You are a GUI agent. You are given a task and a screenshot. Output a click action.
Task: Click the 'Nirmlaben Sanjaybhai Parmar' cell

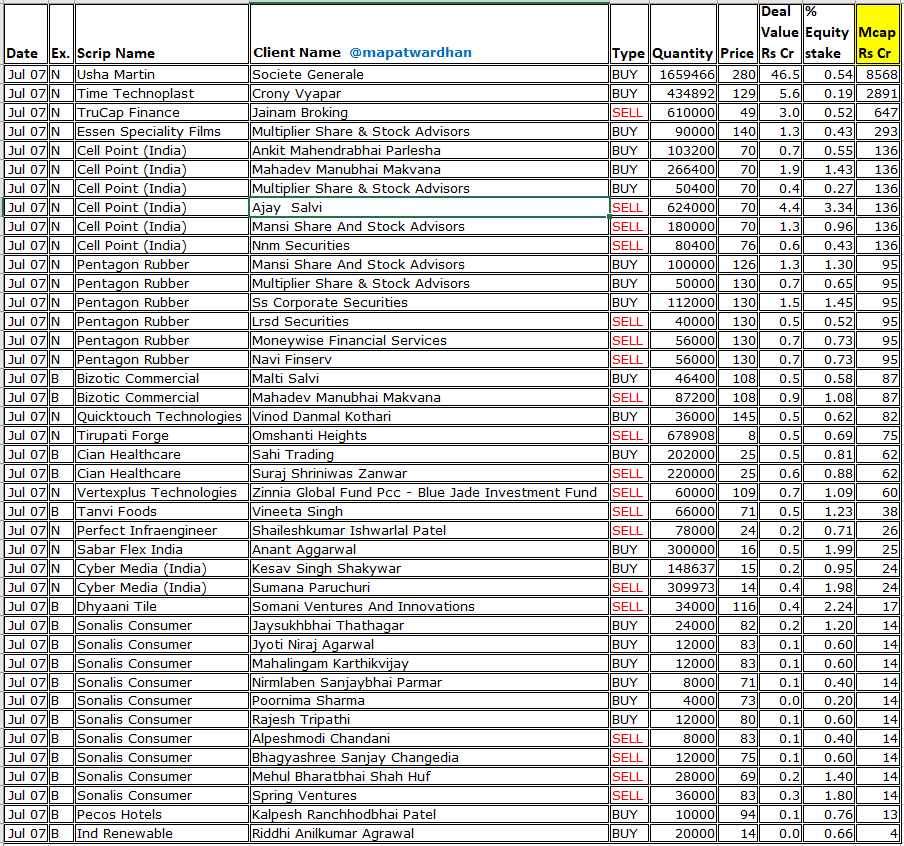click(429, 683)
